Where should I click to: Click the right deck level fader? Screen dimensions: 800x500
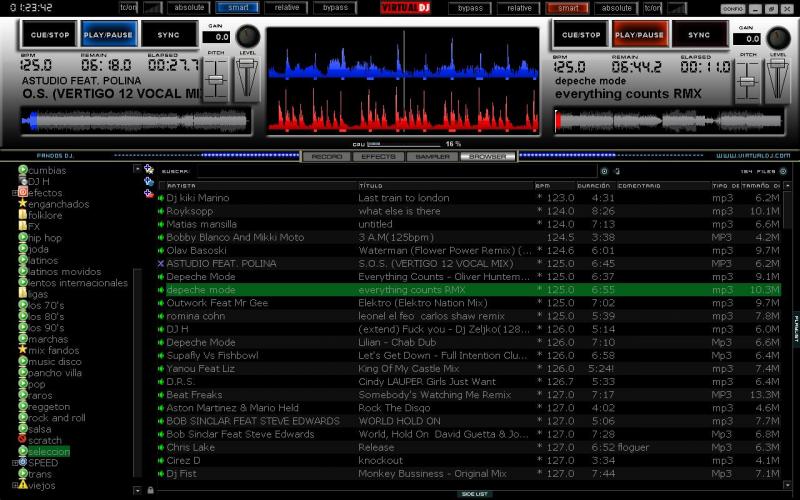[778, 81]
